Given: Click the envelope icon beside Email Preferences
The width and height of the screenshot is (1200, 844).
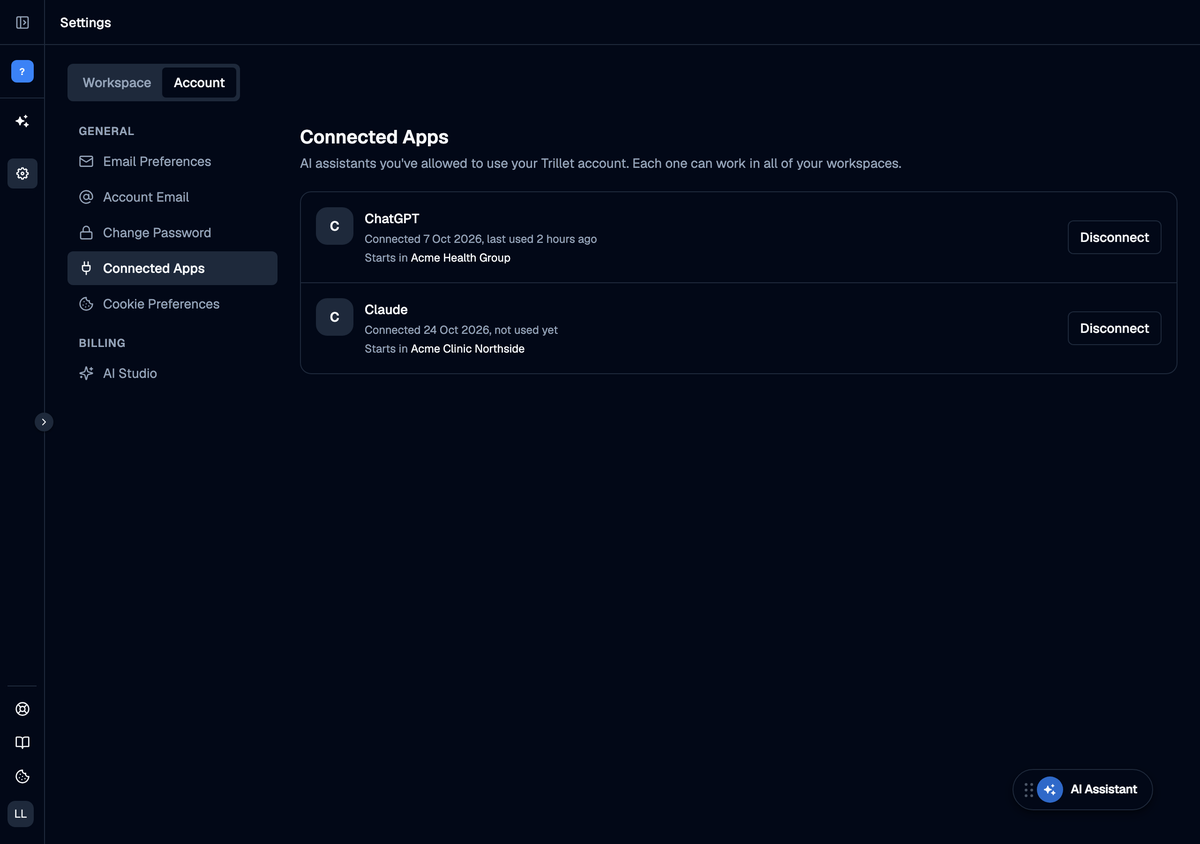Looking at the screenshot, I should pos(86,161).
